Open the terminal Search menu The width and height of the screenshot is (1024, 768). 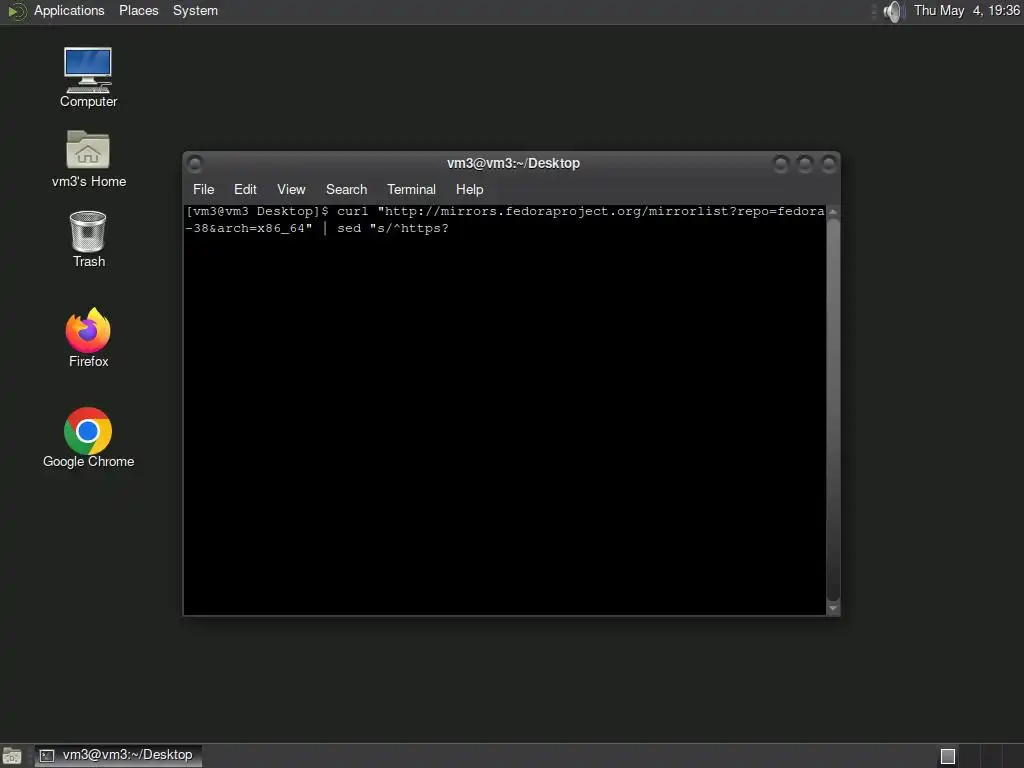pyautogui.click(x=346, y=189)
